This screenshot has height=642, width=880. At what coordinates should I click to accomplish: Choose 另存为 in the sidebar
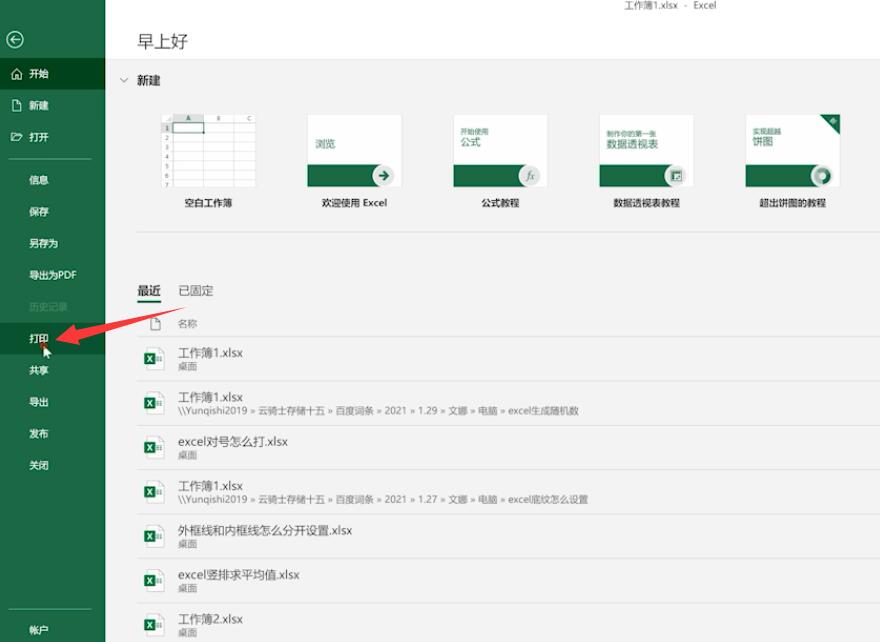pyautogui.click(x=52, y=244)
